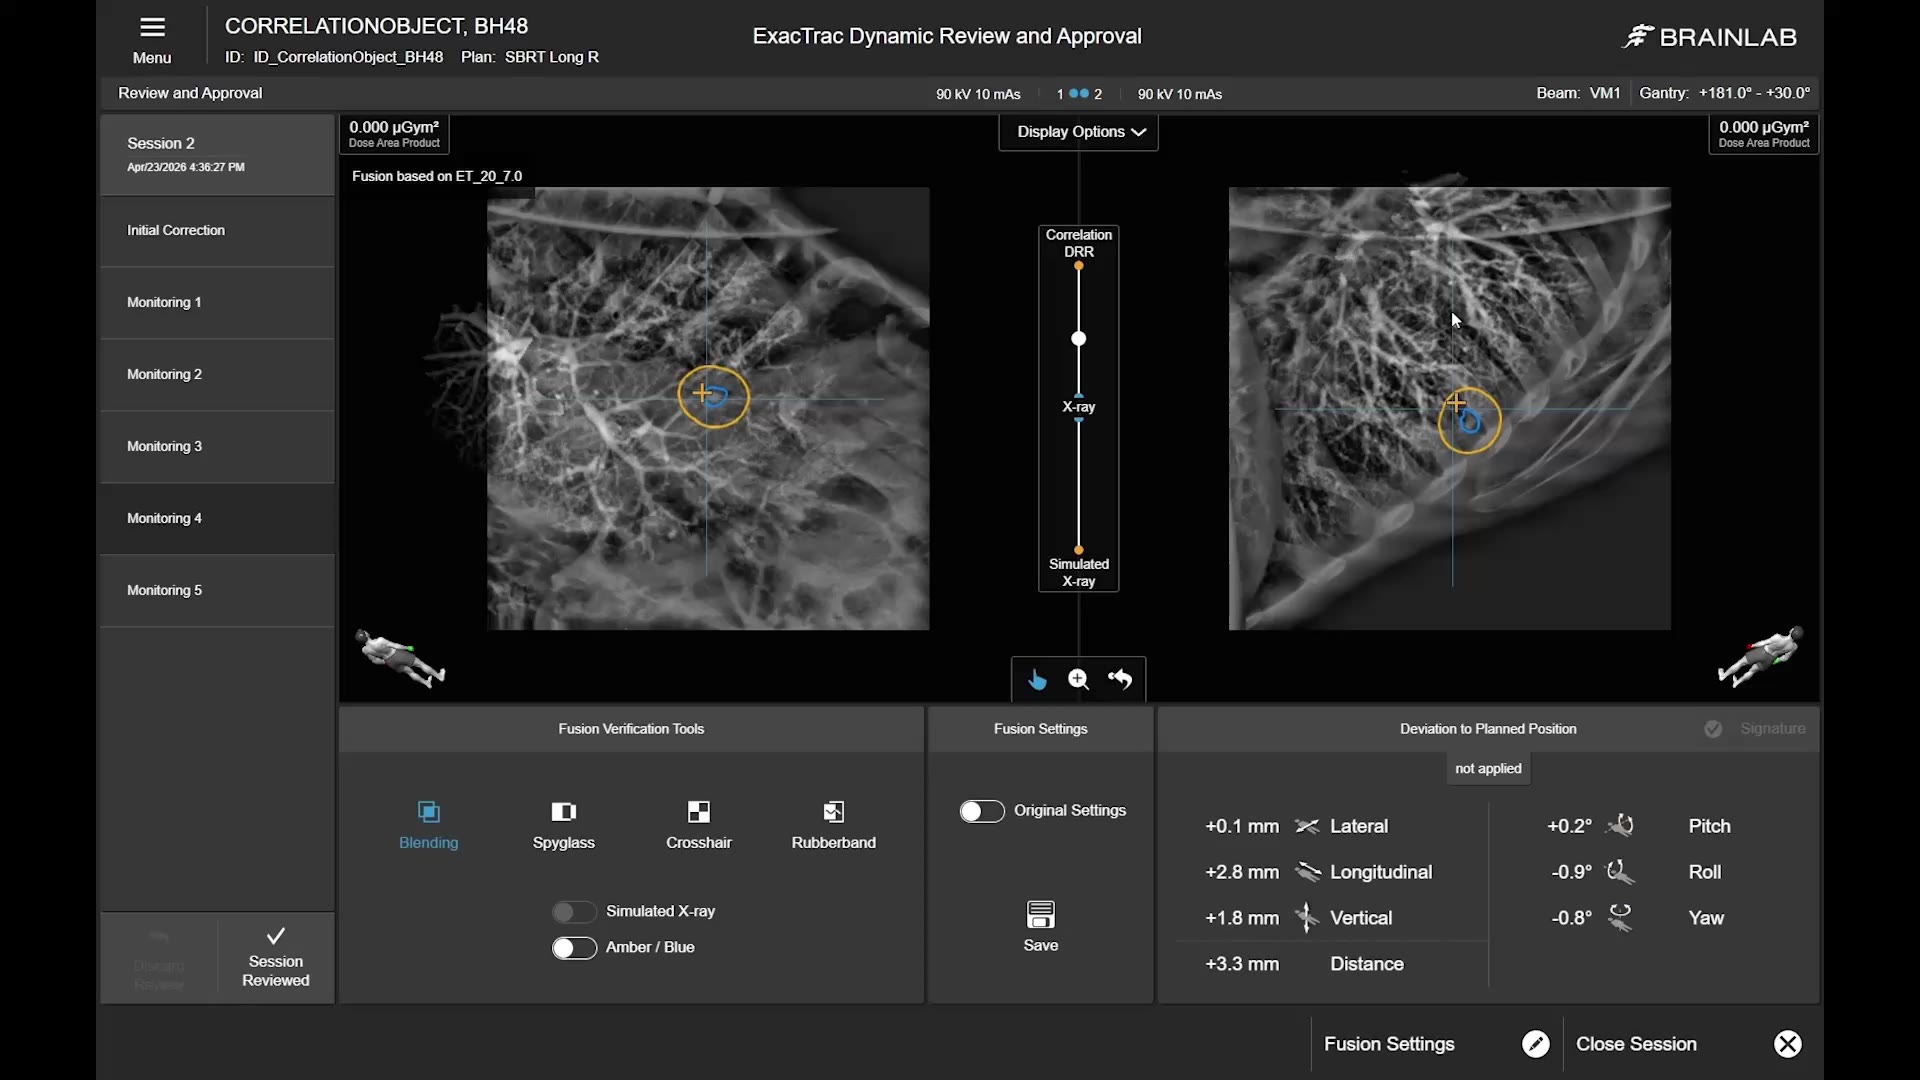Click the Discard Review button
The width and height of the screenshot is (1920, 1080).
pyautogui.click(x=159, y=960)
